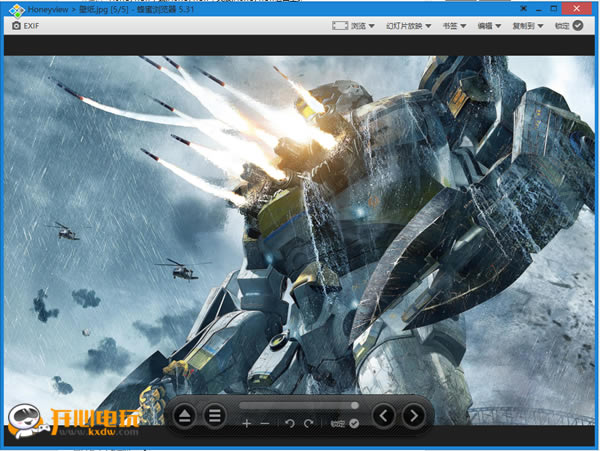Expand the 浏览 view mode dropdown
The image size is (600, 451).
click(x=353, y=26)
